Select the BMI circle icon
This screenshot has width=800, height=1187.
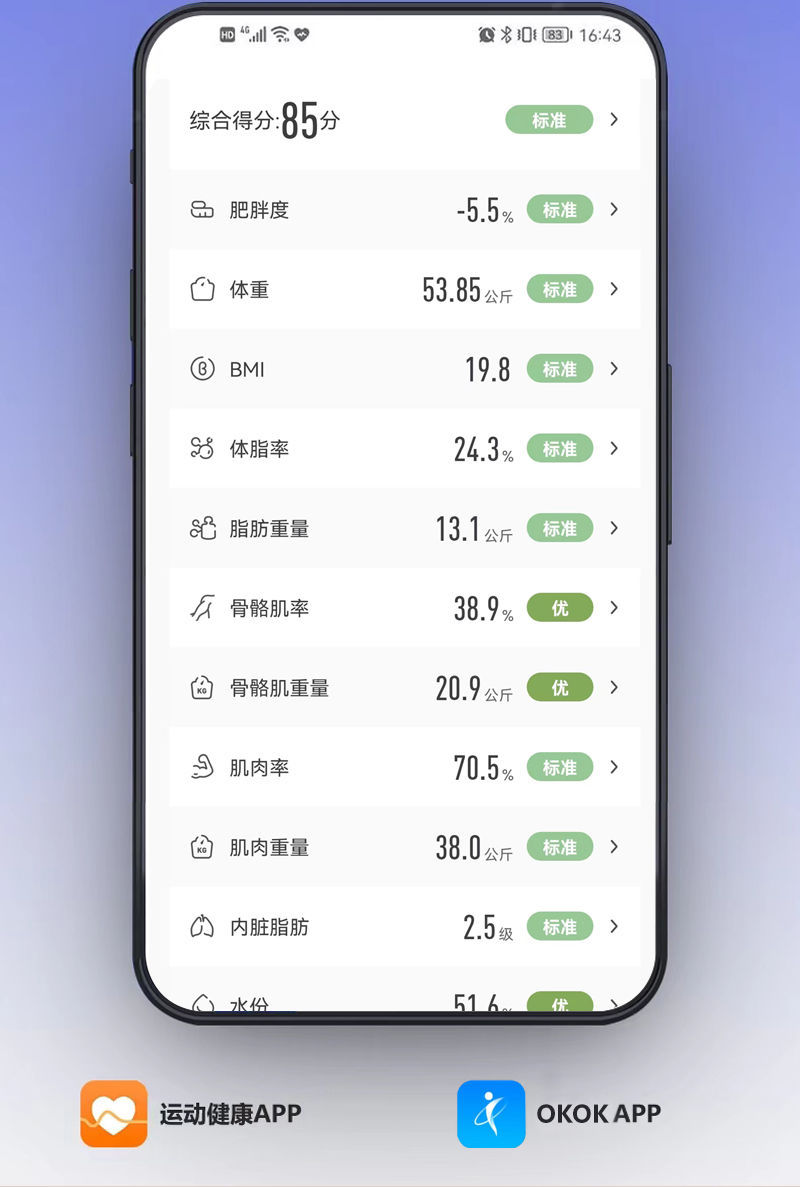(202, 369)
